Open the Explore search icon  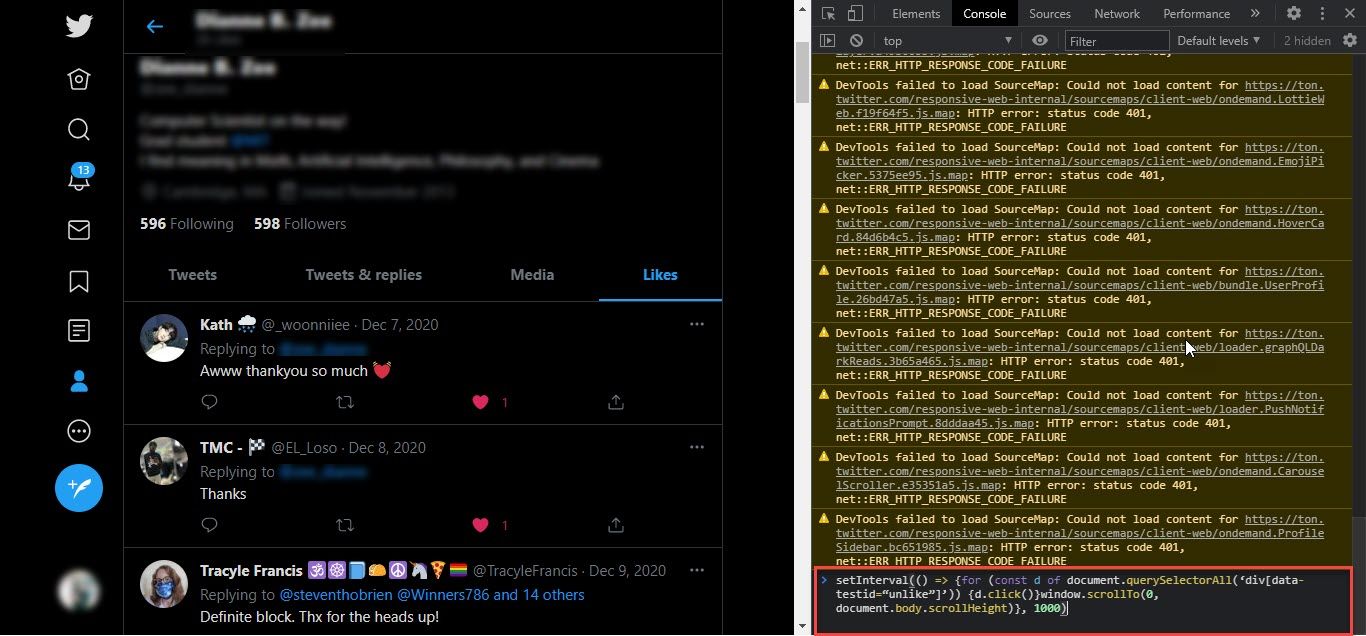(79, 129)
